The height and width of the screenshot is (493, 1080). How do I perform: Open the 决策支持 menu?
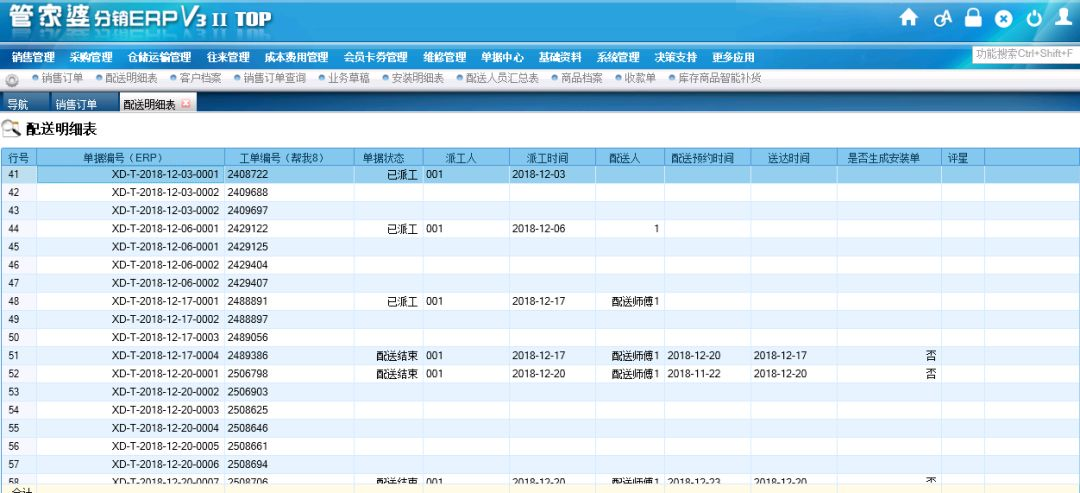(x=676, y=58)
